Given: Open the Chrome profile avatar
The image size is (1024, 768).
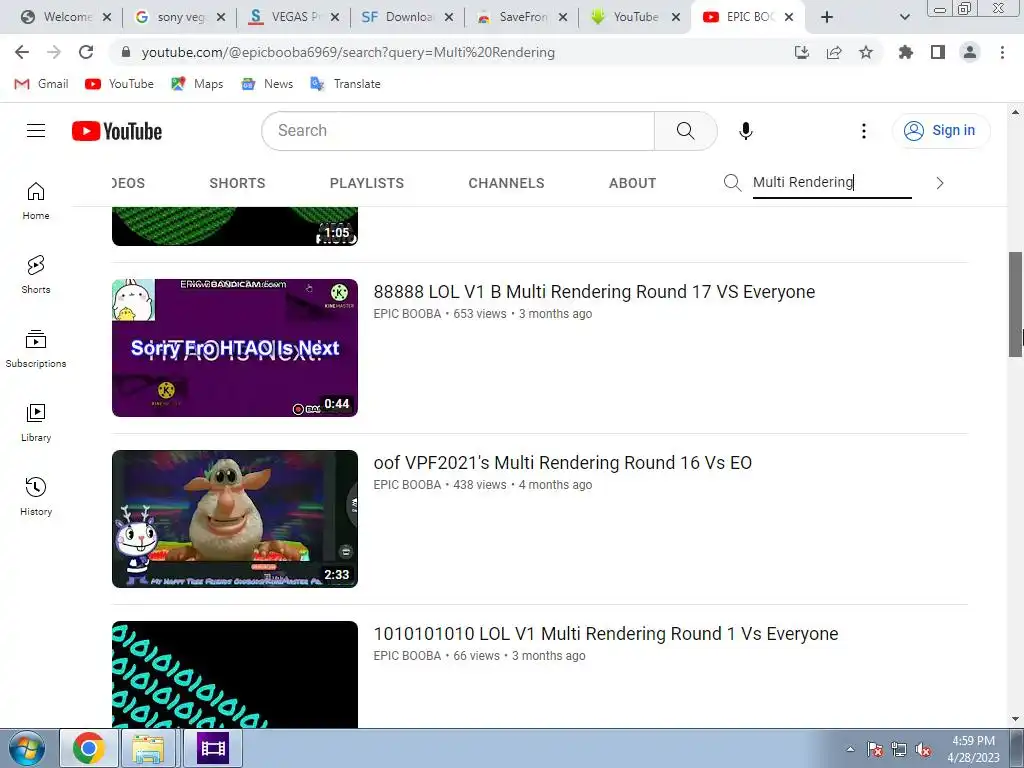Looking at the screenshot, I should (970, 52).
